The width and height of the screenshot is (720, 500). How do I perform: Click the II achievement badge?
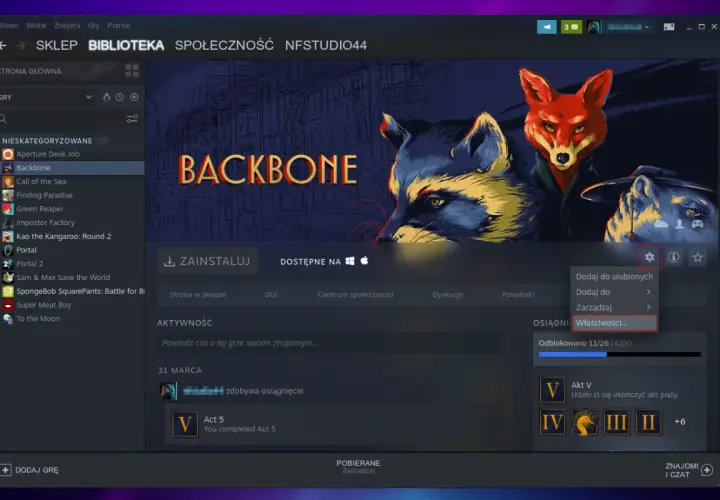click(648, 421)
